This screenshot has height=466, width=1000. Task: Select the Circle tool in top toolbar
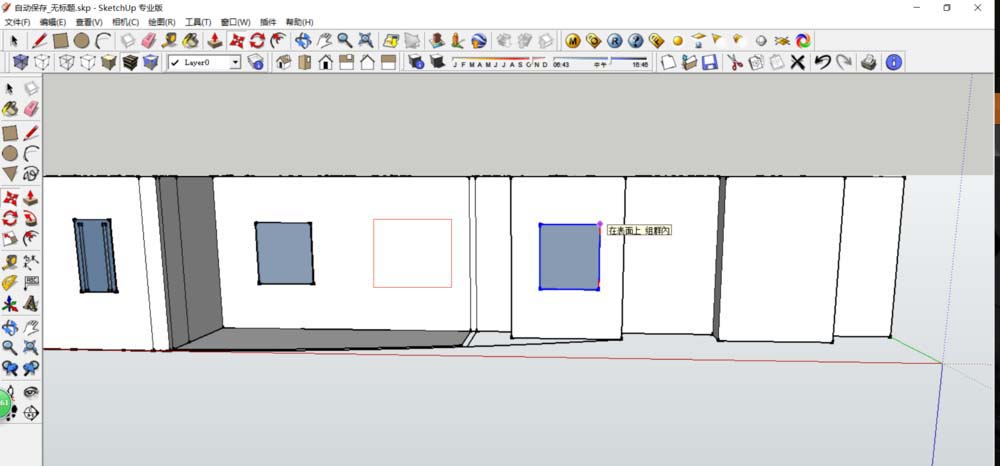(81, 41)
